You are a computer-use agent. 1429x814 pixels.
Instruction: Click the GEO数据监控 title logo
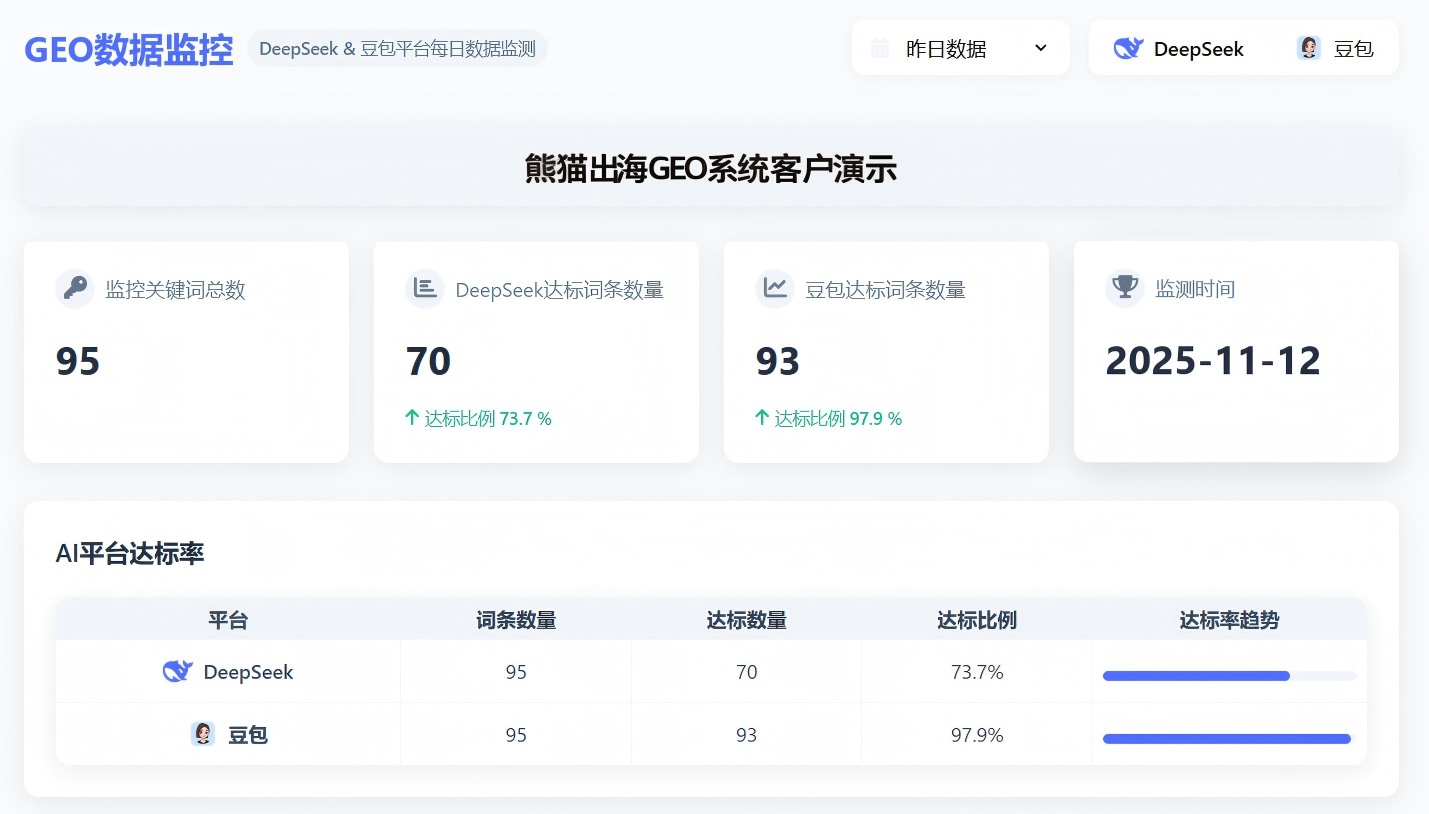point(129,49)
